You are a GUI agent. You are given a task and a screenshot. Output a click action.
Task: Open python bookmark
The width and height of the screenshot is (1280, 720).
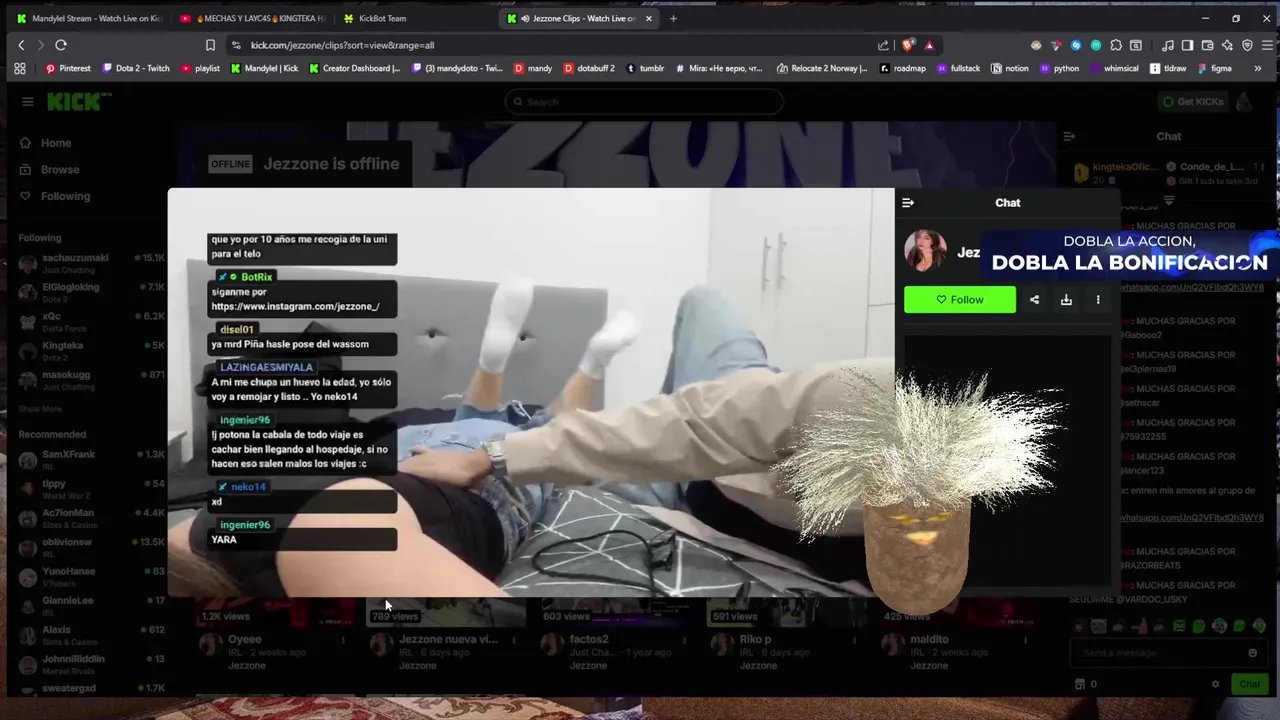tap(1059, 69)
